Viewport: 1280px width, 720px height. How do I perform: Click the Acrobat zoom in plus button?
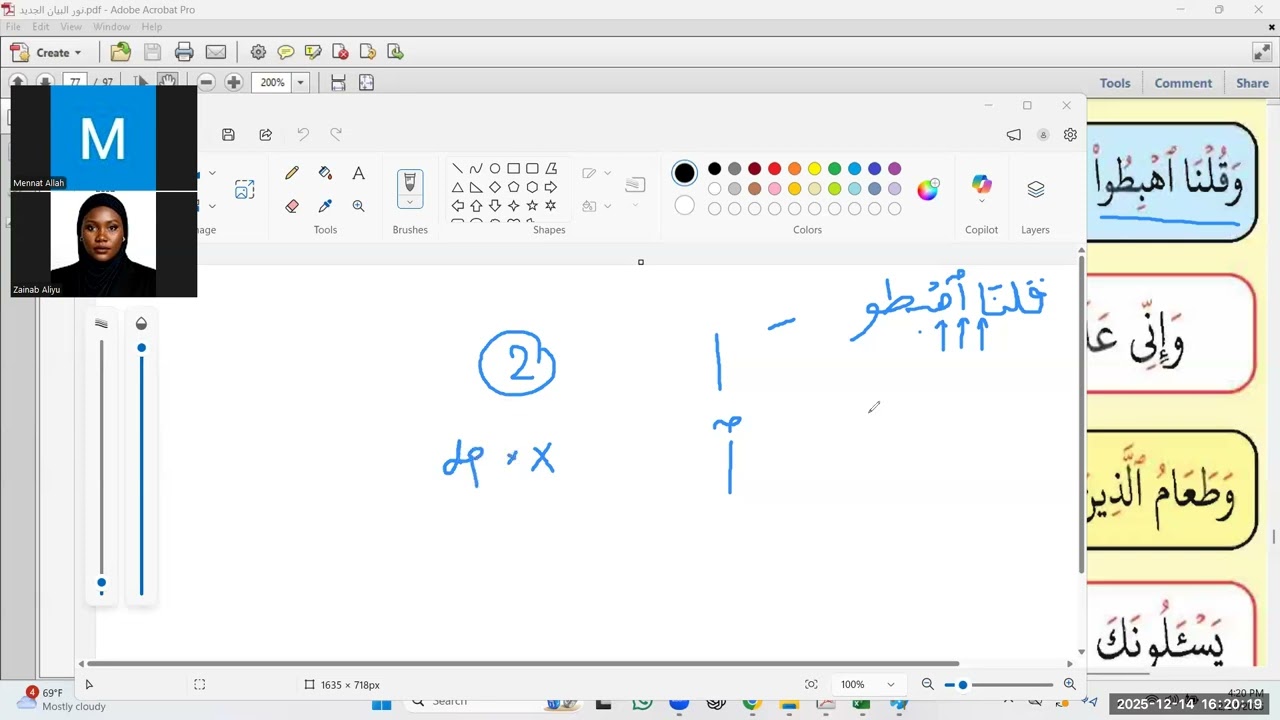point(234,82)
